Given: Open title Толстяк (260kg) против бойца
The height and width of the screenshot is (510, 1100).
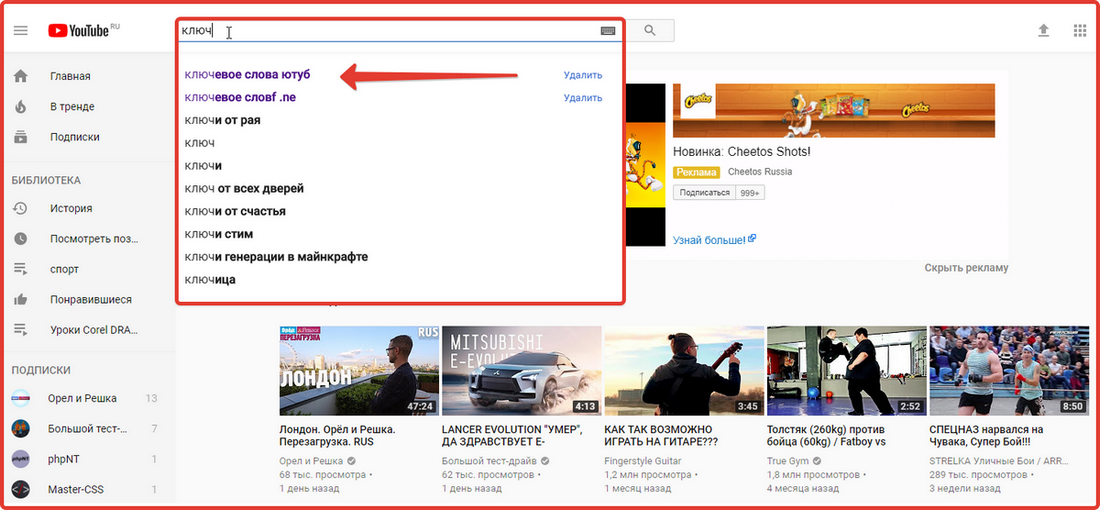Looking at the screenshot, I should click(826, 436).
